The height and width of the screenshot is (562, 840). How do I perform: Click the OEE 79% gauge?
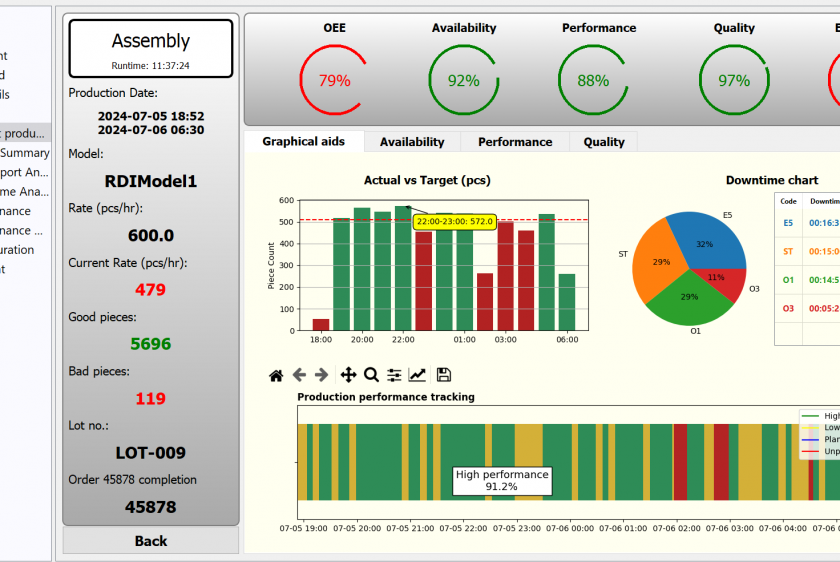[334, 80]
